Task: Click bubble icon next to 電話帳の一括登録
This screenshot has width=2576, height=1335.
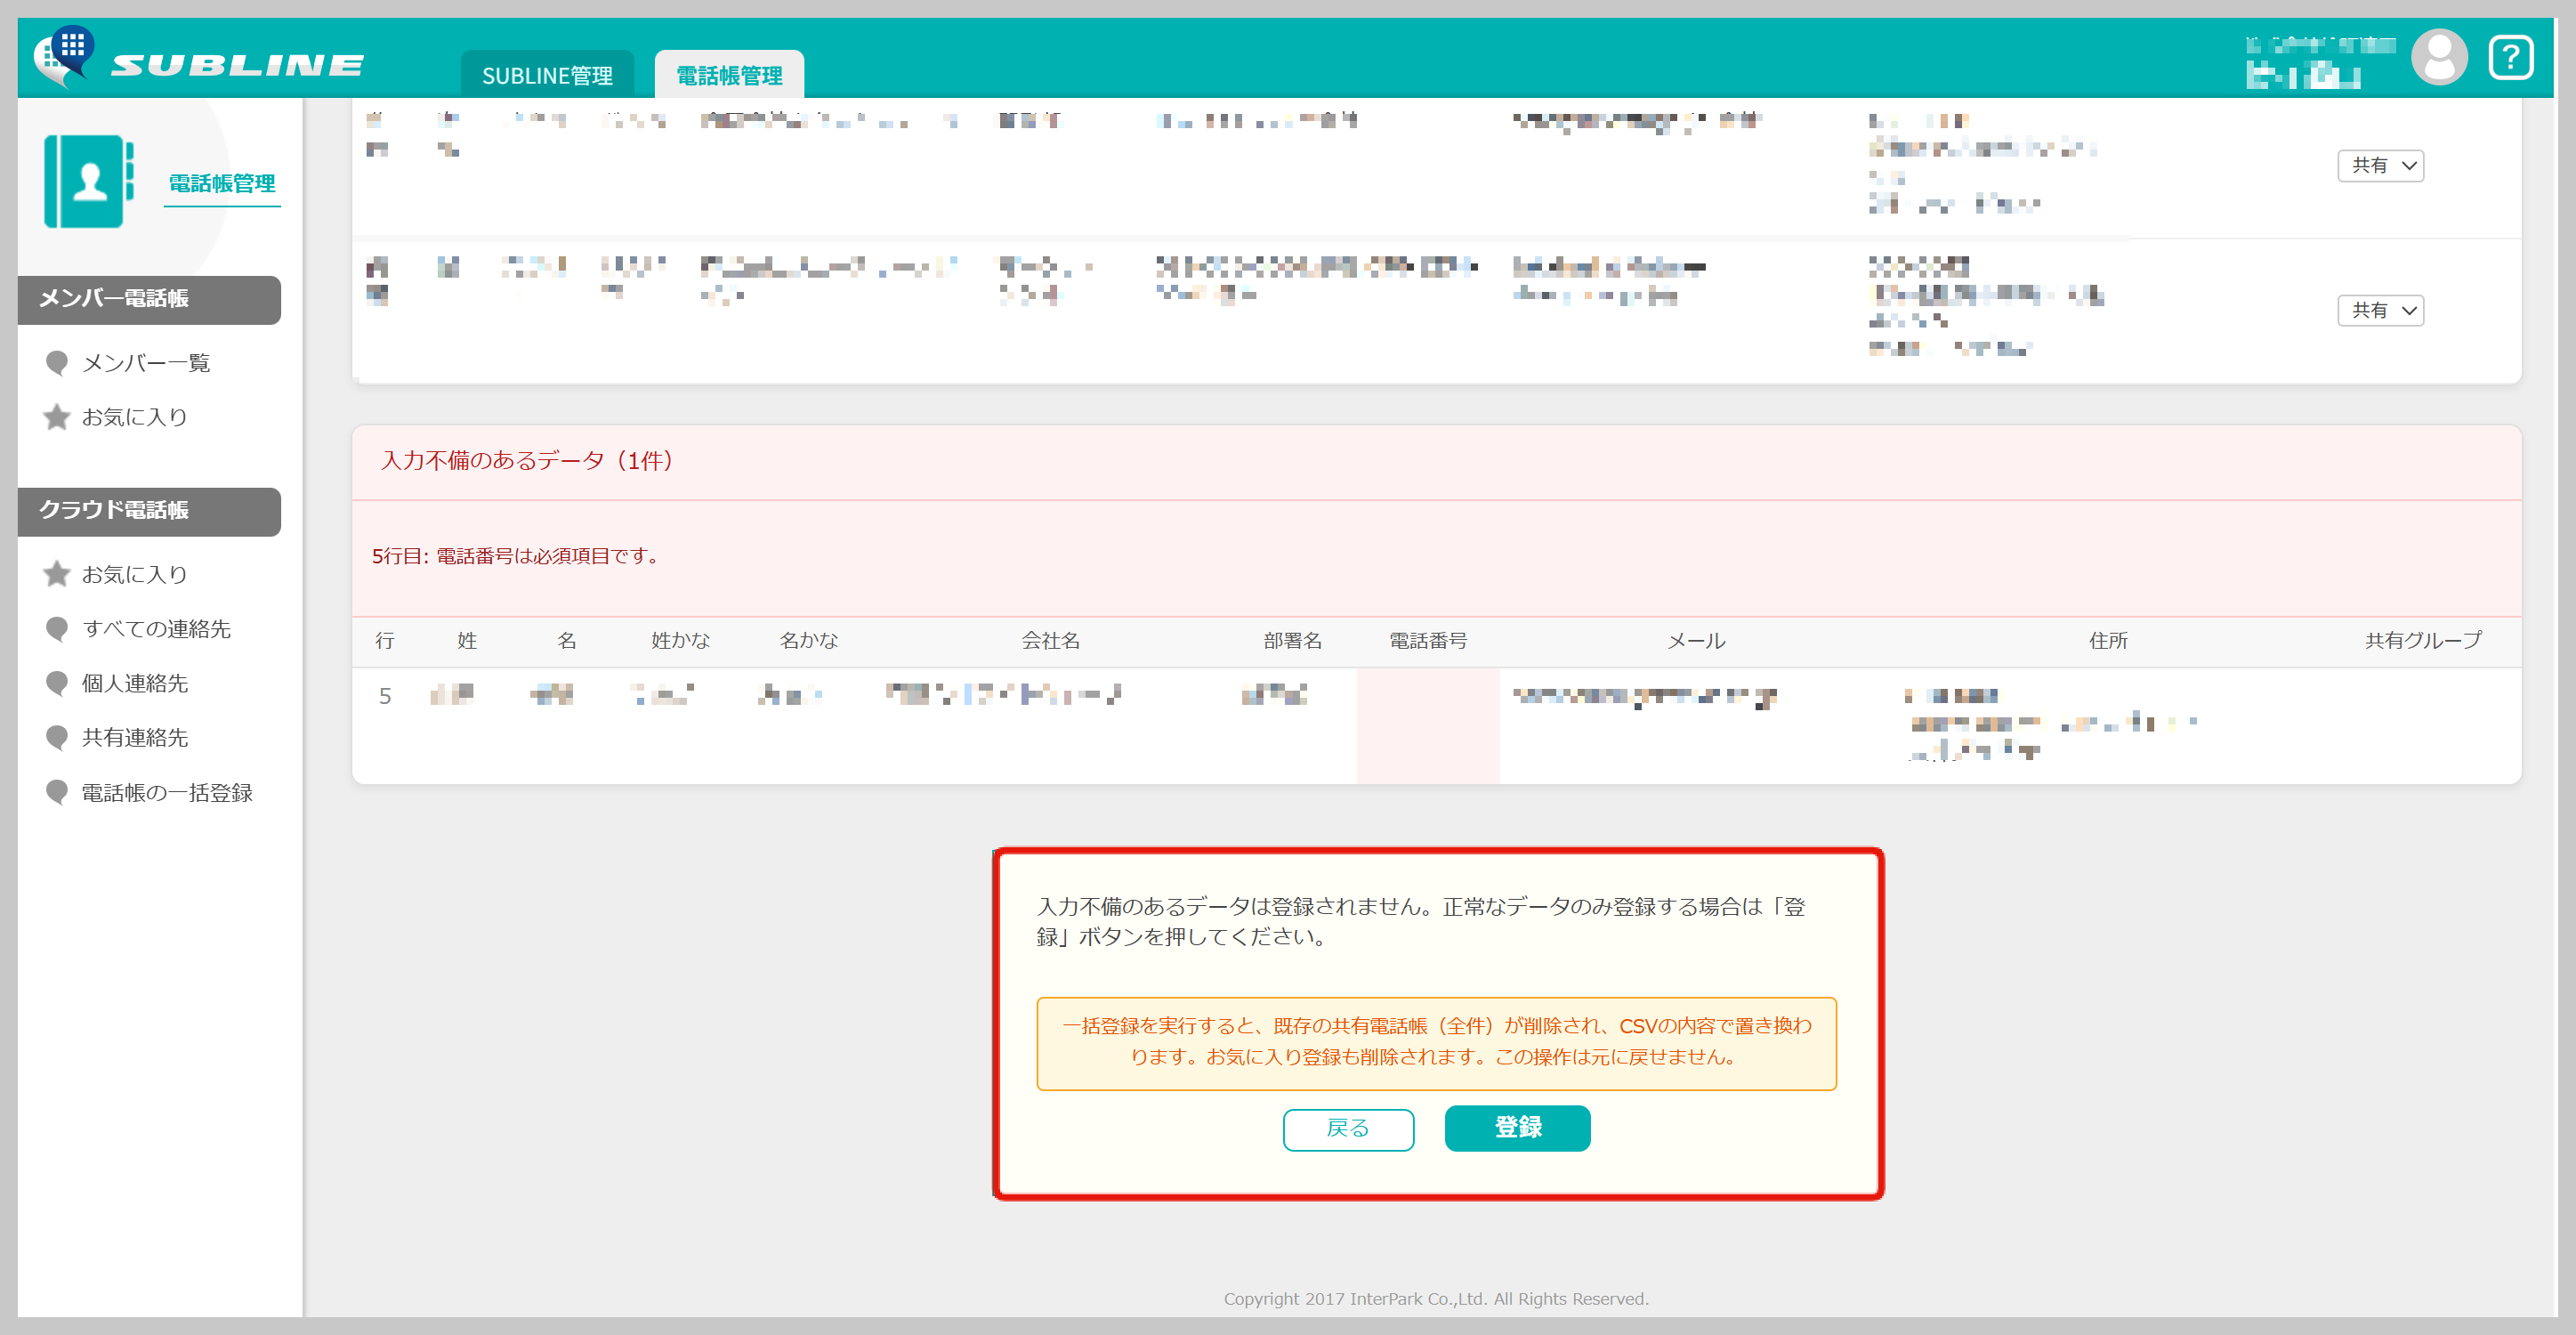Action: 57,792
